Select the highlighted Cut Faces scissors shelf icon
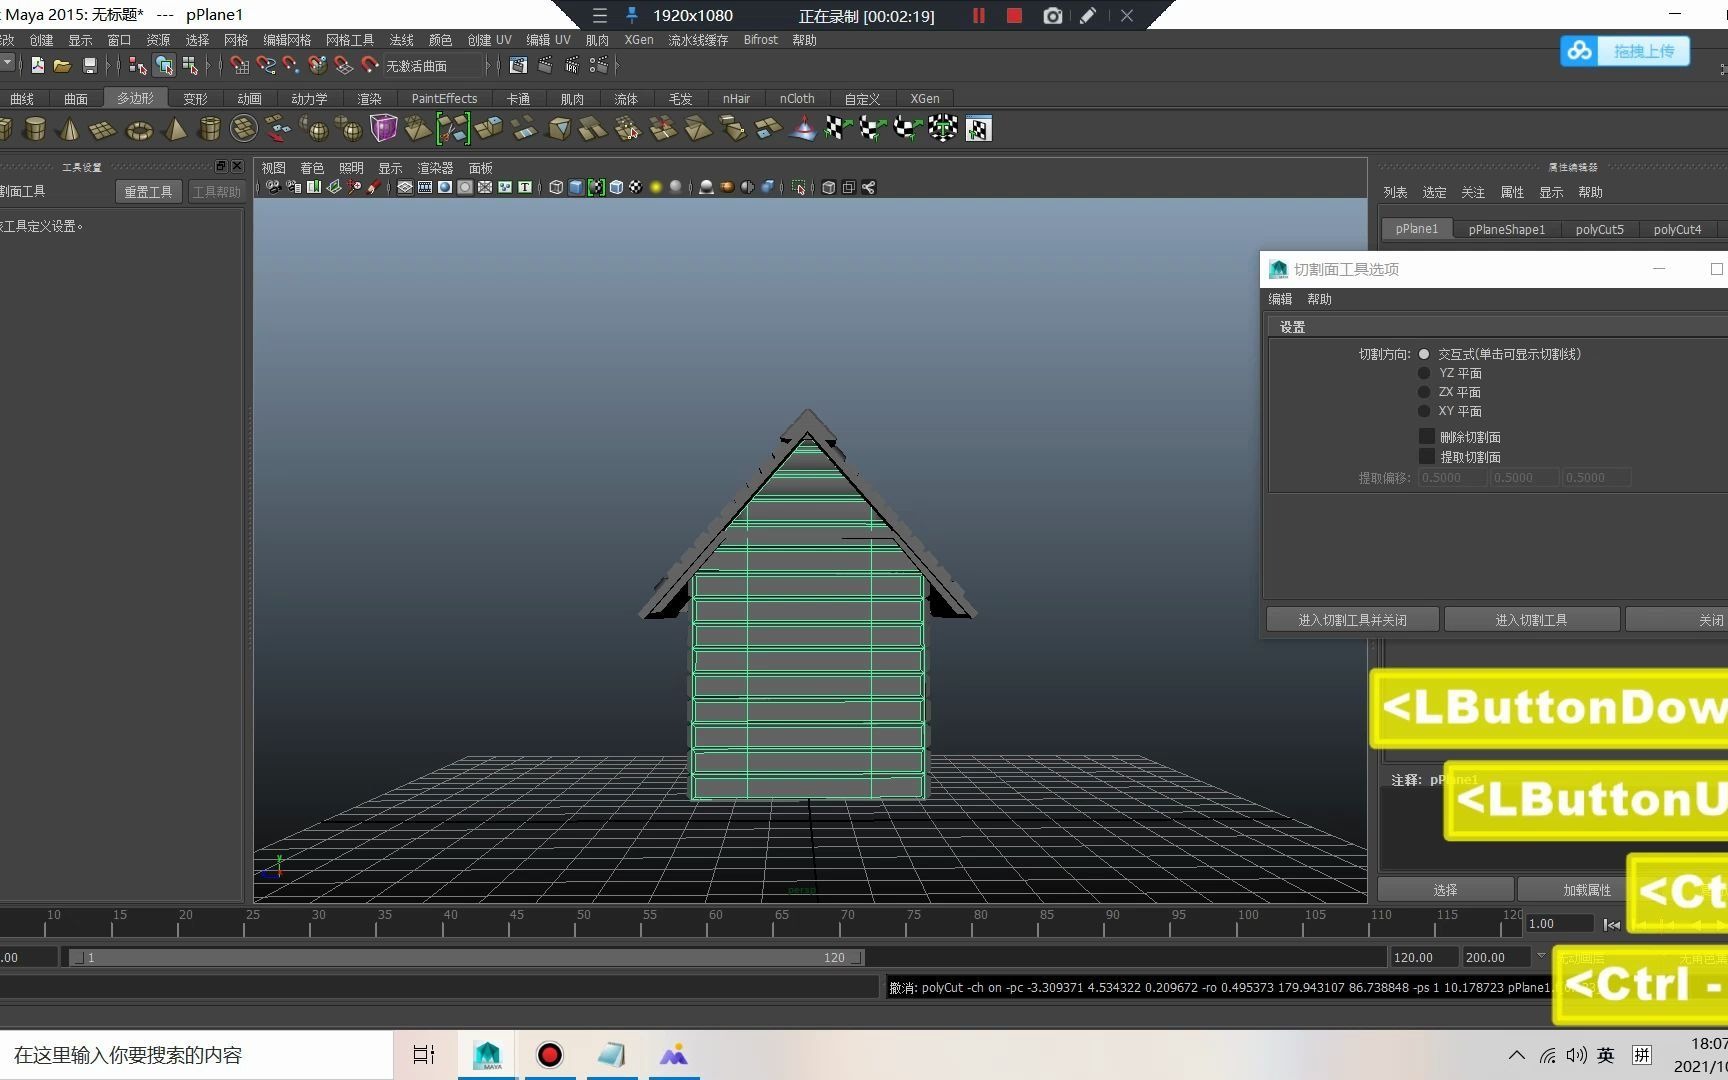Screen dimensions: 1728x1080 pos(453,128)
